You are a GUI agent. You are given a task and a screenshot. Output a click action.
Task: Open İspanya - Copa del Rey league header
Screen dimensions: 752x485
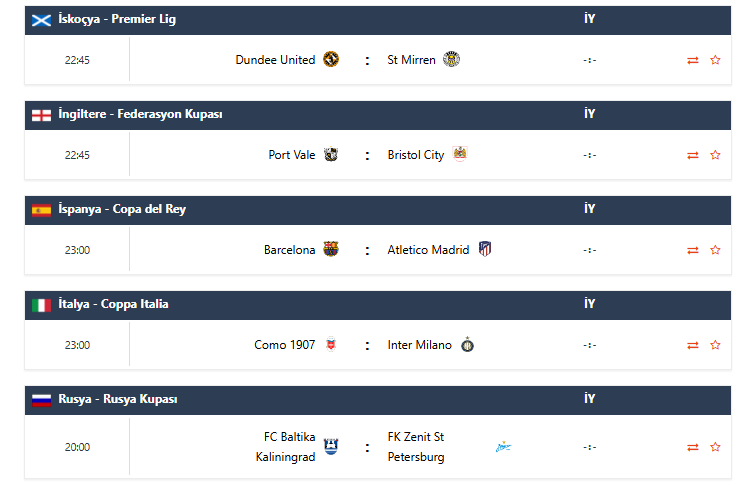click(x=122, y=209)
